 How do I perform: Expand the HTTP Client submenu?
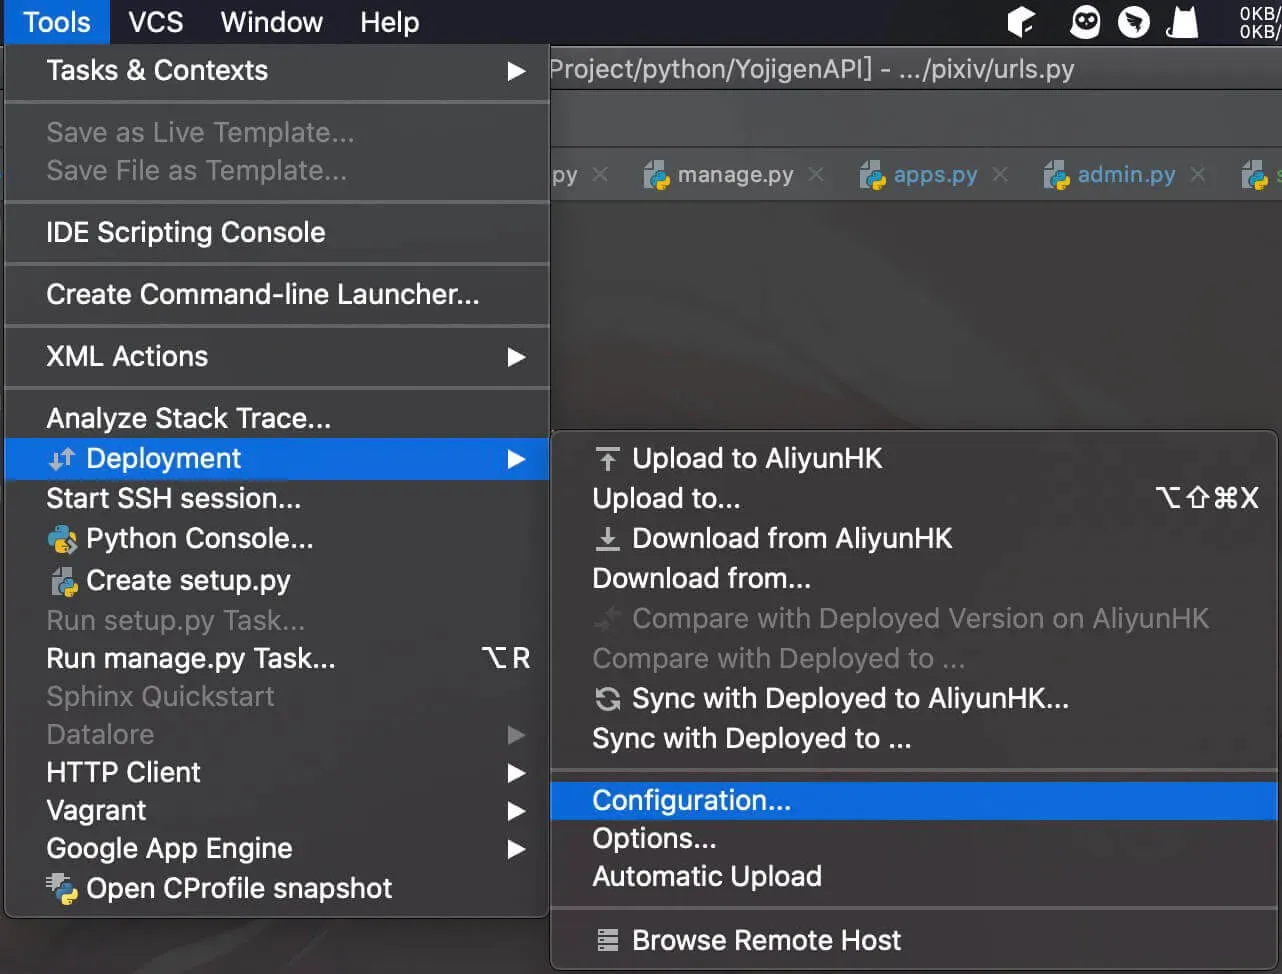tap(276, 773)
